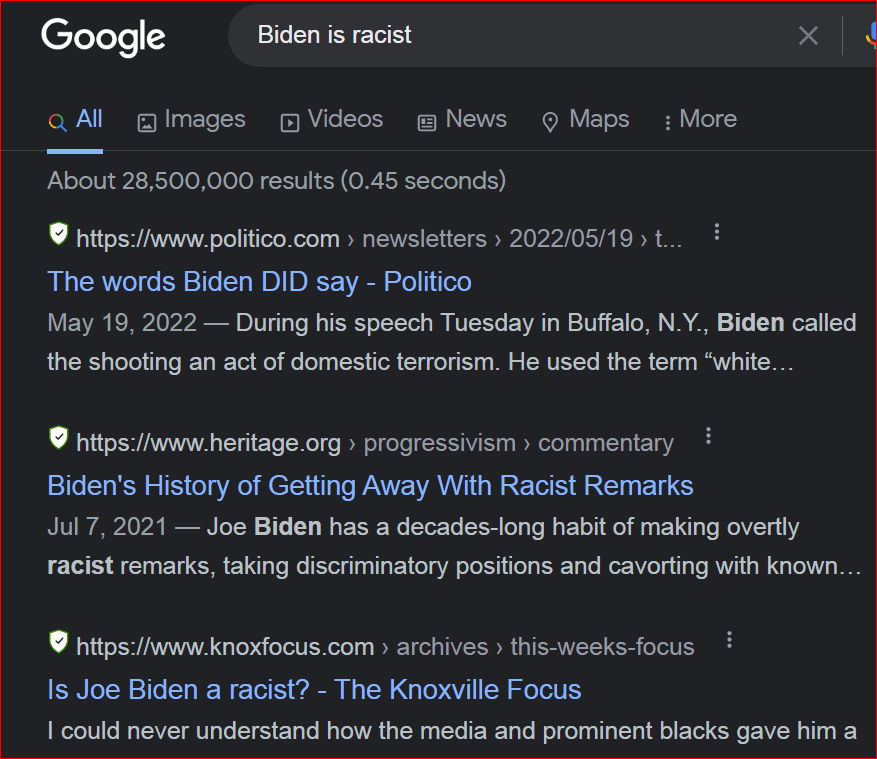
Task: Click the shield icon beside the knoxfocus.com URL
Action: point(59,642)
